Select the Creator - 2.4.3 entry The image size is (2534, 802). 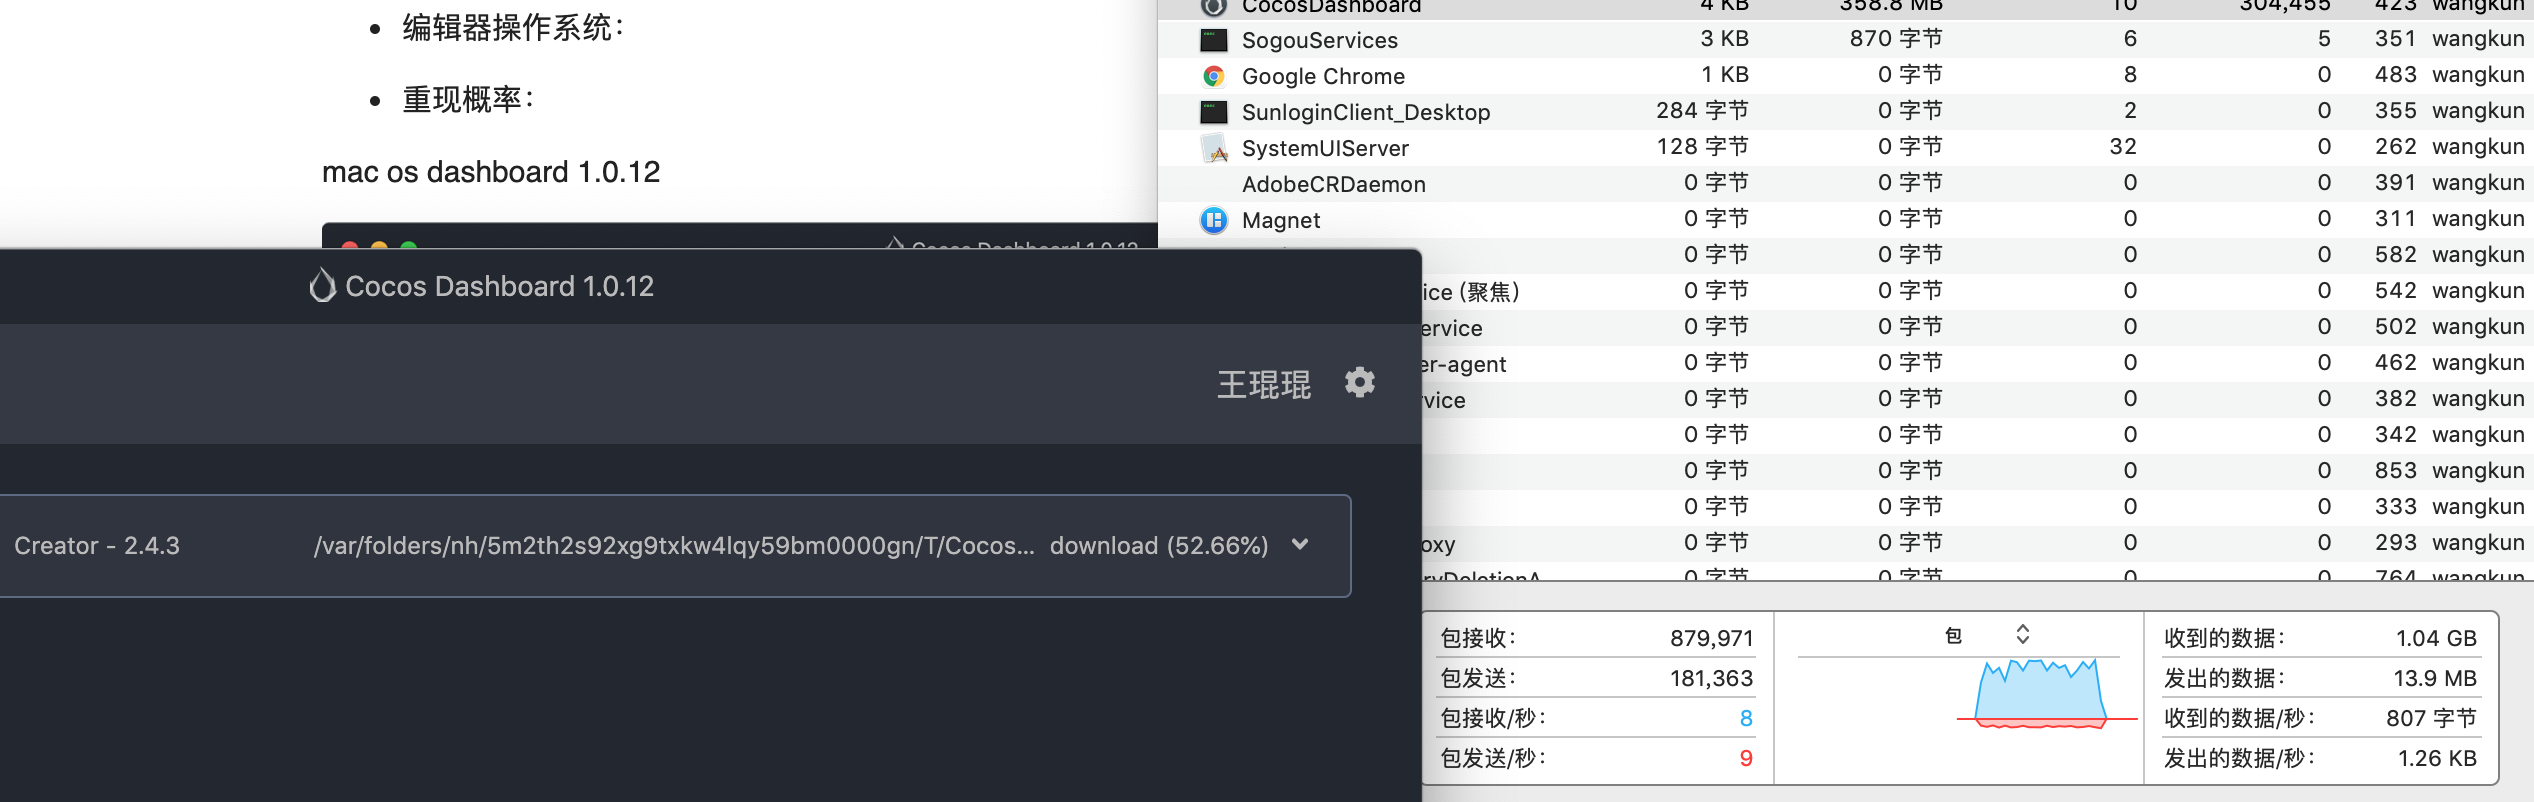tap(97, 546)
